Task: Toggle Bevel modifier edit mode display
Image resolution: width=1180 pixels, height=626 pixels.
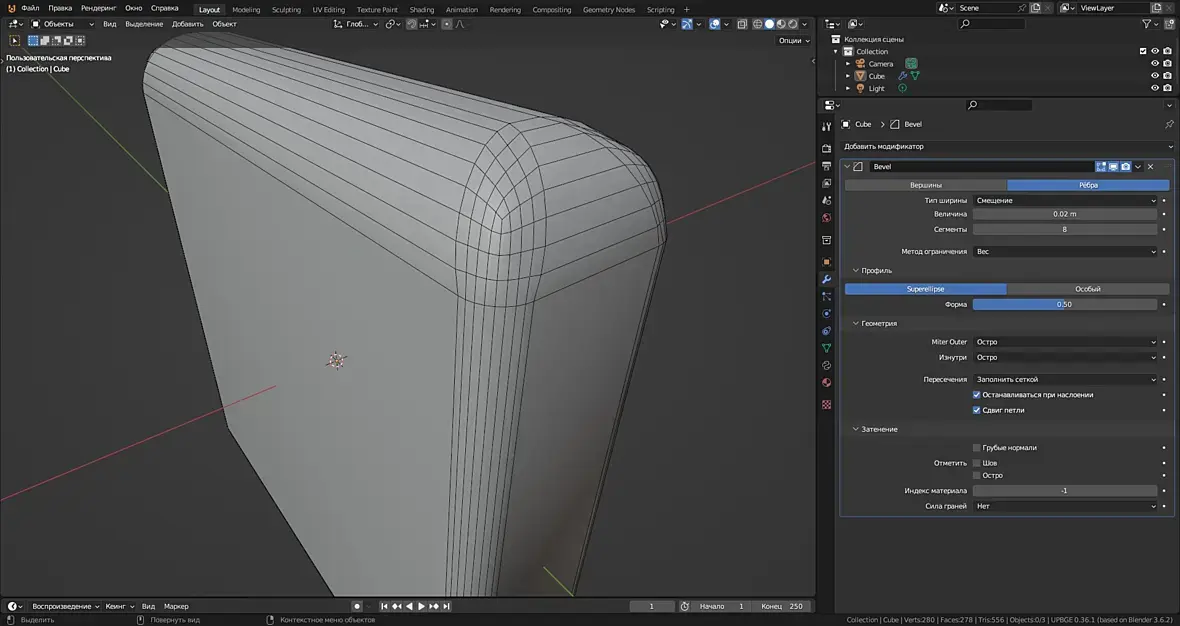Action: point(1101,167)
